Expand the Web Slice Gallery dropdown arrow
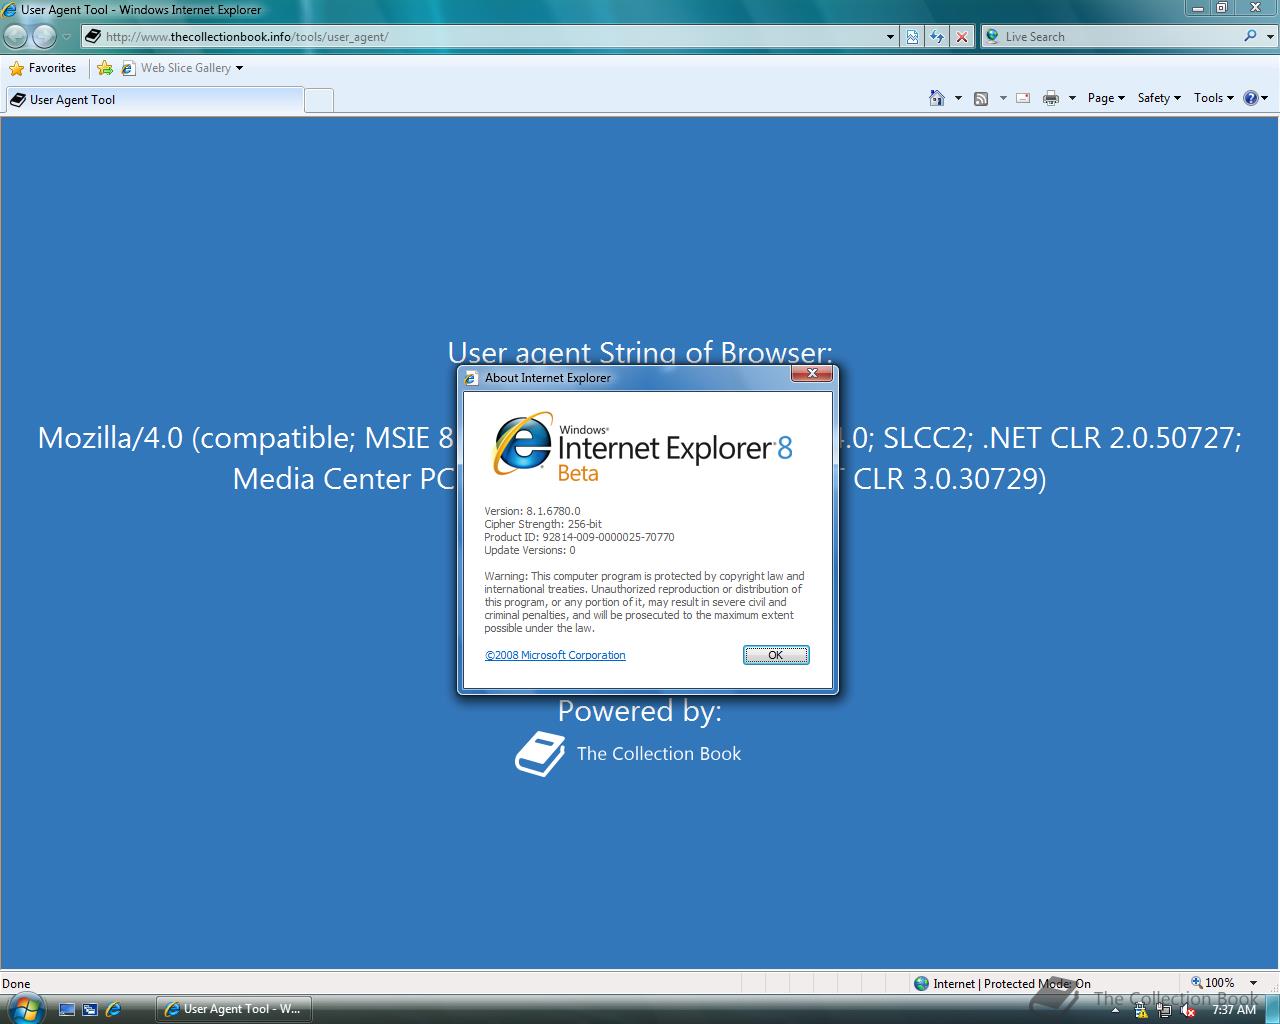Image resolution: width=1280 pixels, height=1024 pixels. tap(239, 68)
